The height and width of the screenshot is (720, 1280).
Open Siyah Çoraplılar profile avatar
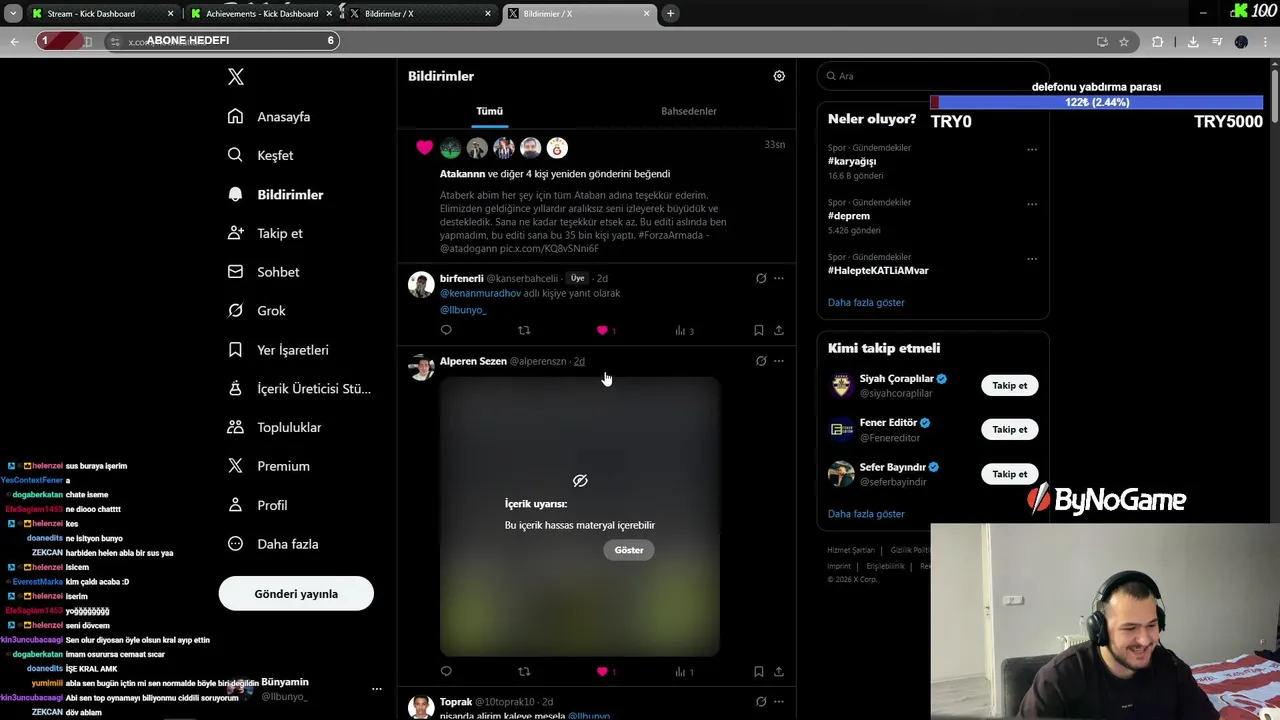pos(841,386)
